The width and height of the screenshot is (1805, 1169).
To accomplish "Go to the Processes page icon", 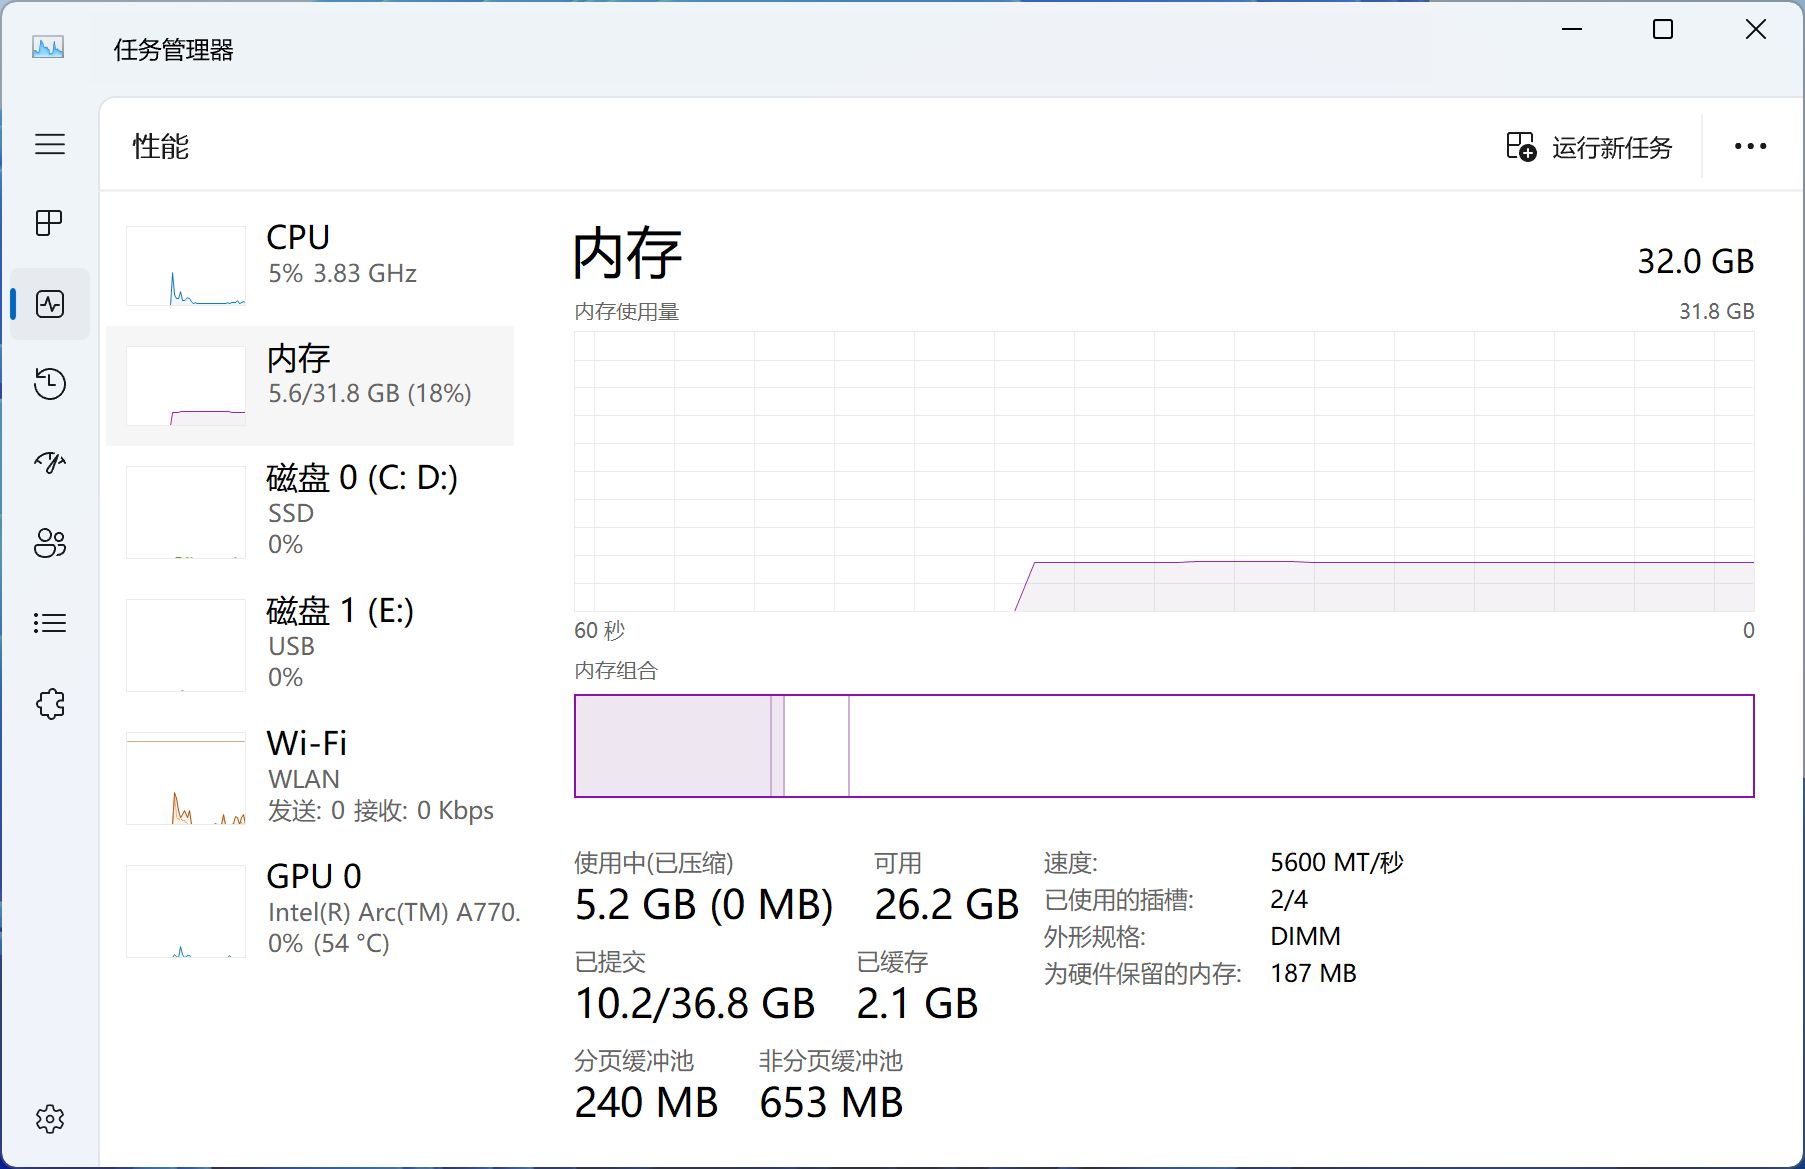I will [50, 223].
